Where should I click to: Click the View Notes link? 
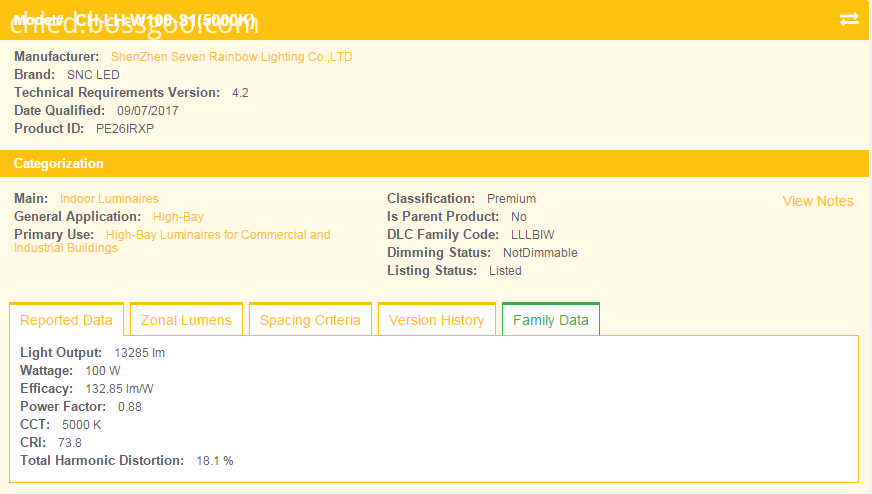click(818, 201)
